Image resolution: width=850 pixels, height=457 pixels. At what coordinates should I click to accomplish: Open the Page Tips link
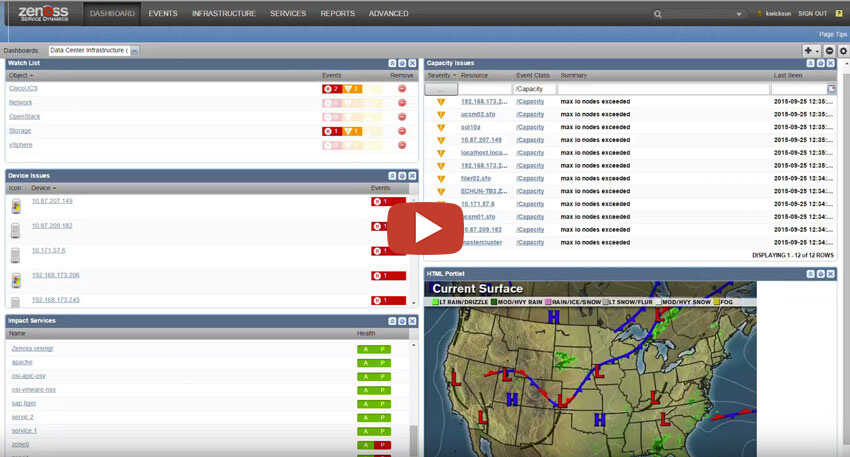pos(832,34)
